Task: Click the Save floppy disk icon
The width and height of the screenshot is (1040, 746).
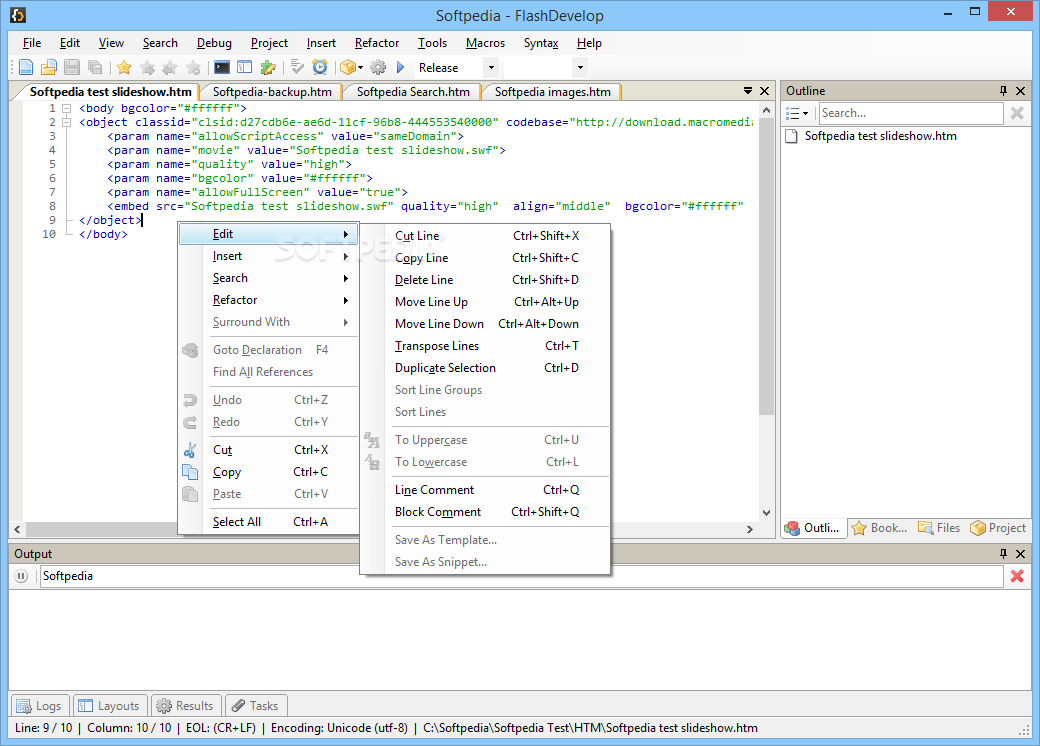Action: [72, 67]
